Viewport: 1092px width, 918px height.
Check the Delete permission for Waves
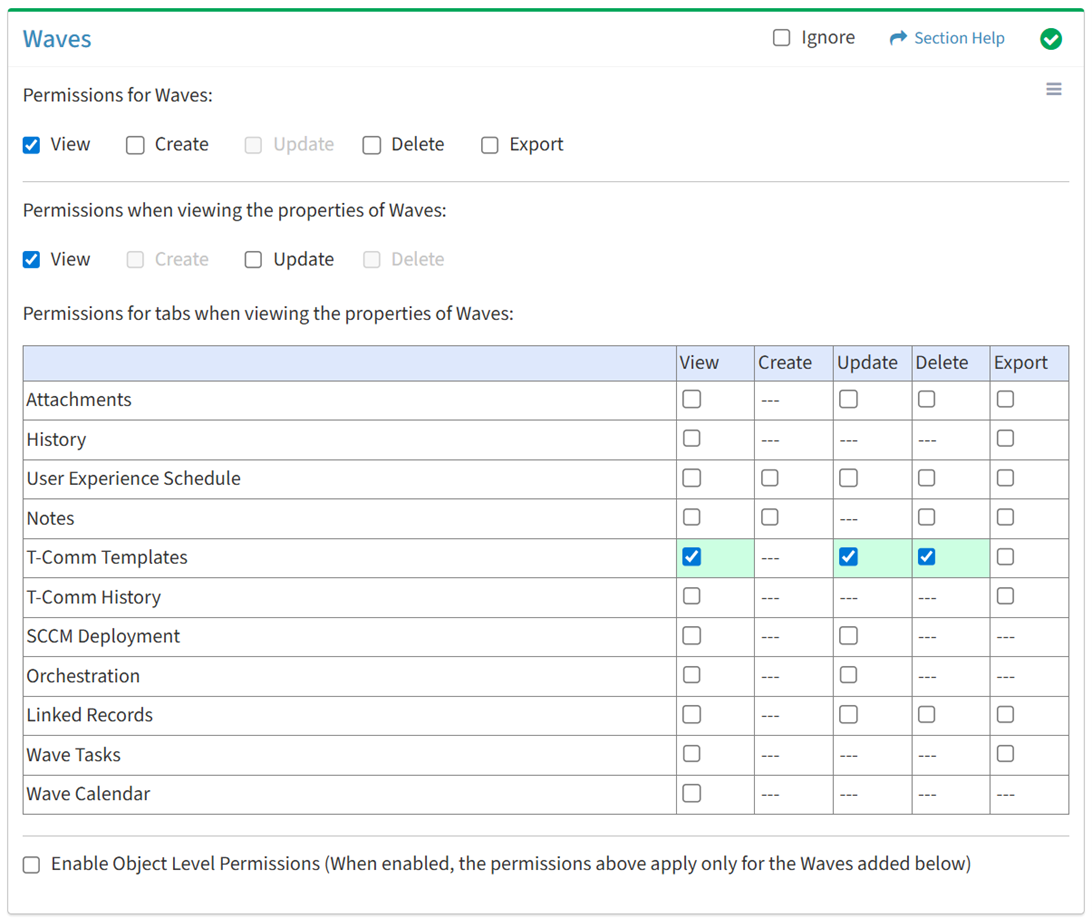372,145
